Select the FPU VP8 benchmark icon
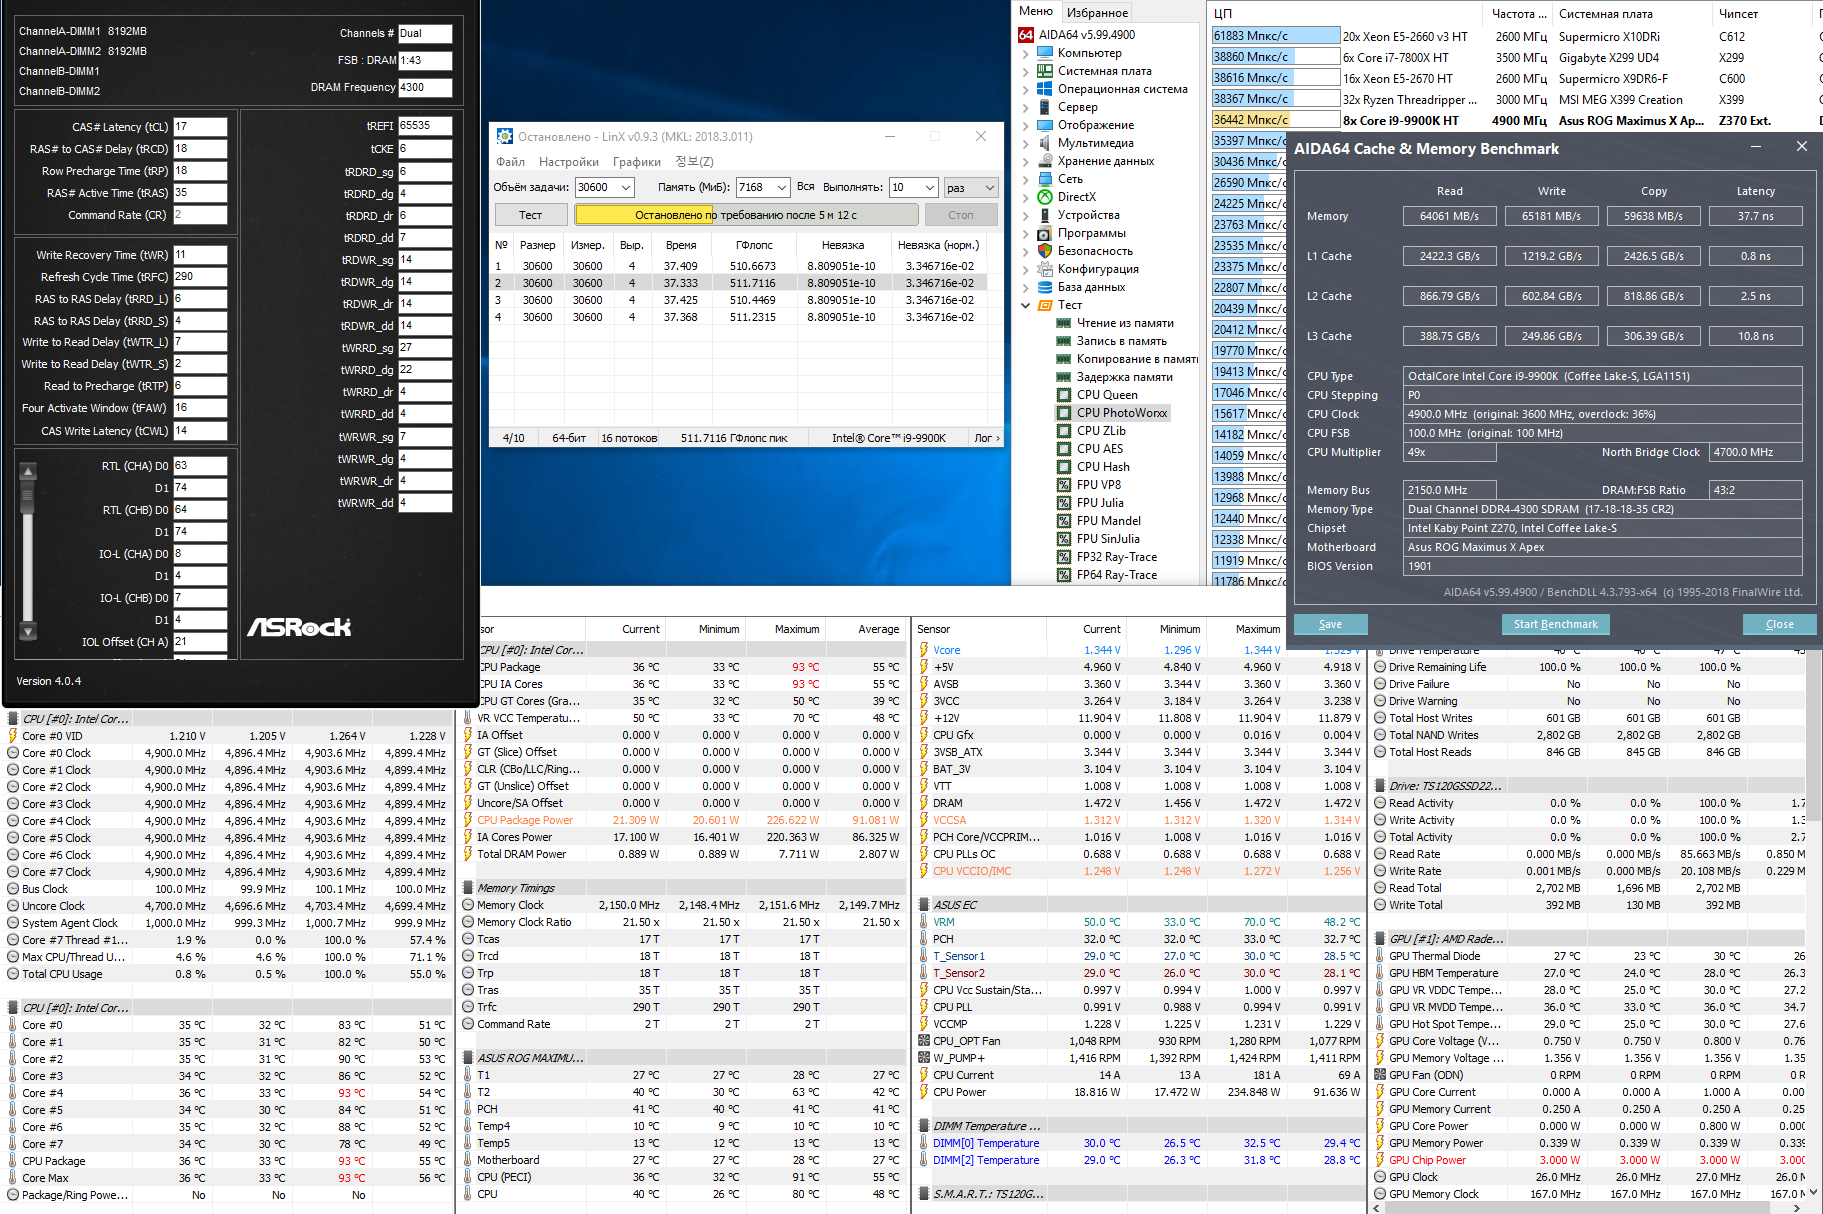This screenshot has height=1214, width=1823. [1064, 485]
